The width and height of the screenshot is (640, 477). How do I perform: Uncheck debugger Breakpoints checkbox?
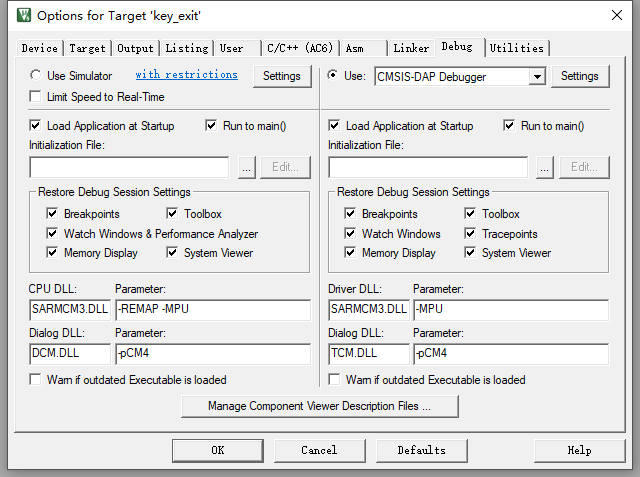click(x=350, y=213)
